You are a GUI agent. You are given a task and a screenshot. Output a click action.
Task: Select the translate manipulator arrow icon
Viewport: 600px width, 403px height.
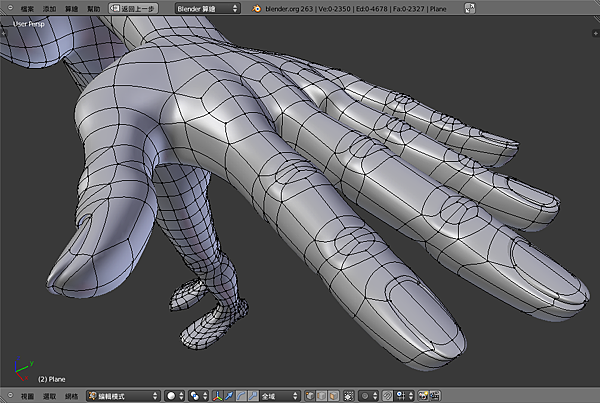point(229,396)
